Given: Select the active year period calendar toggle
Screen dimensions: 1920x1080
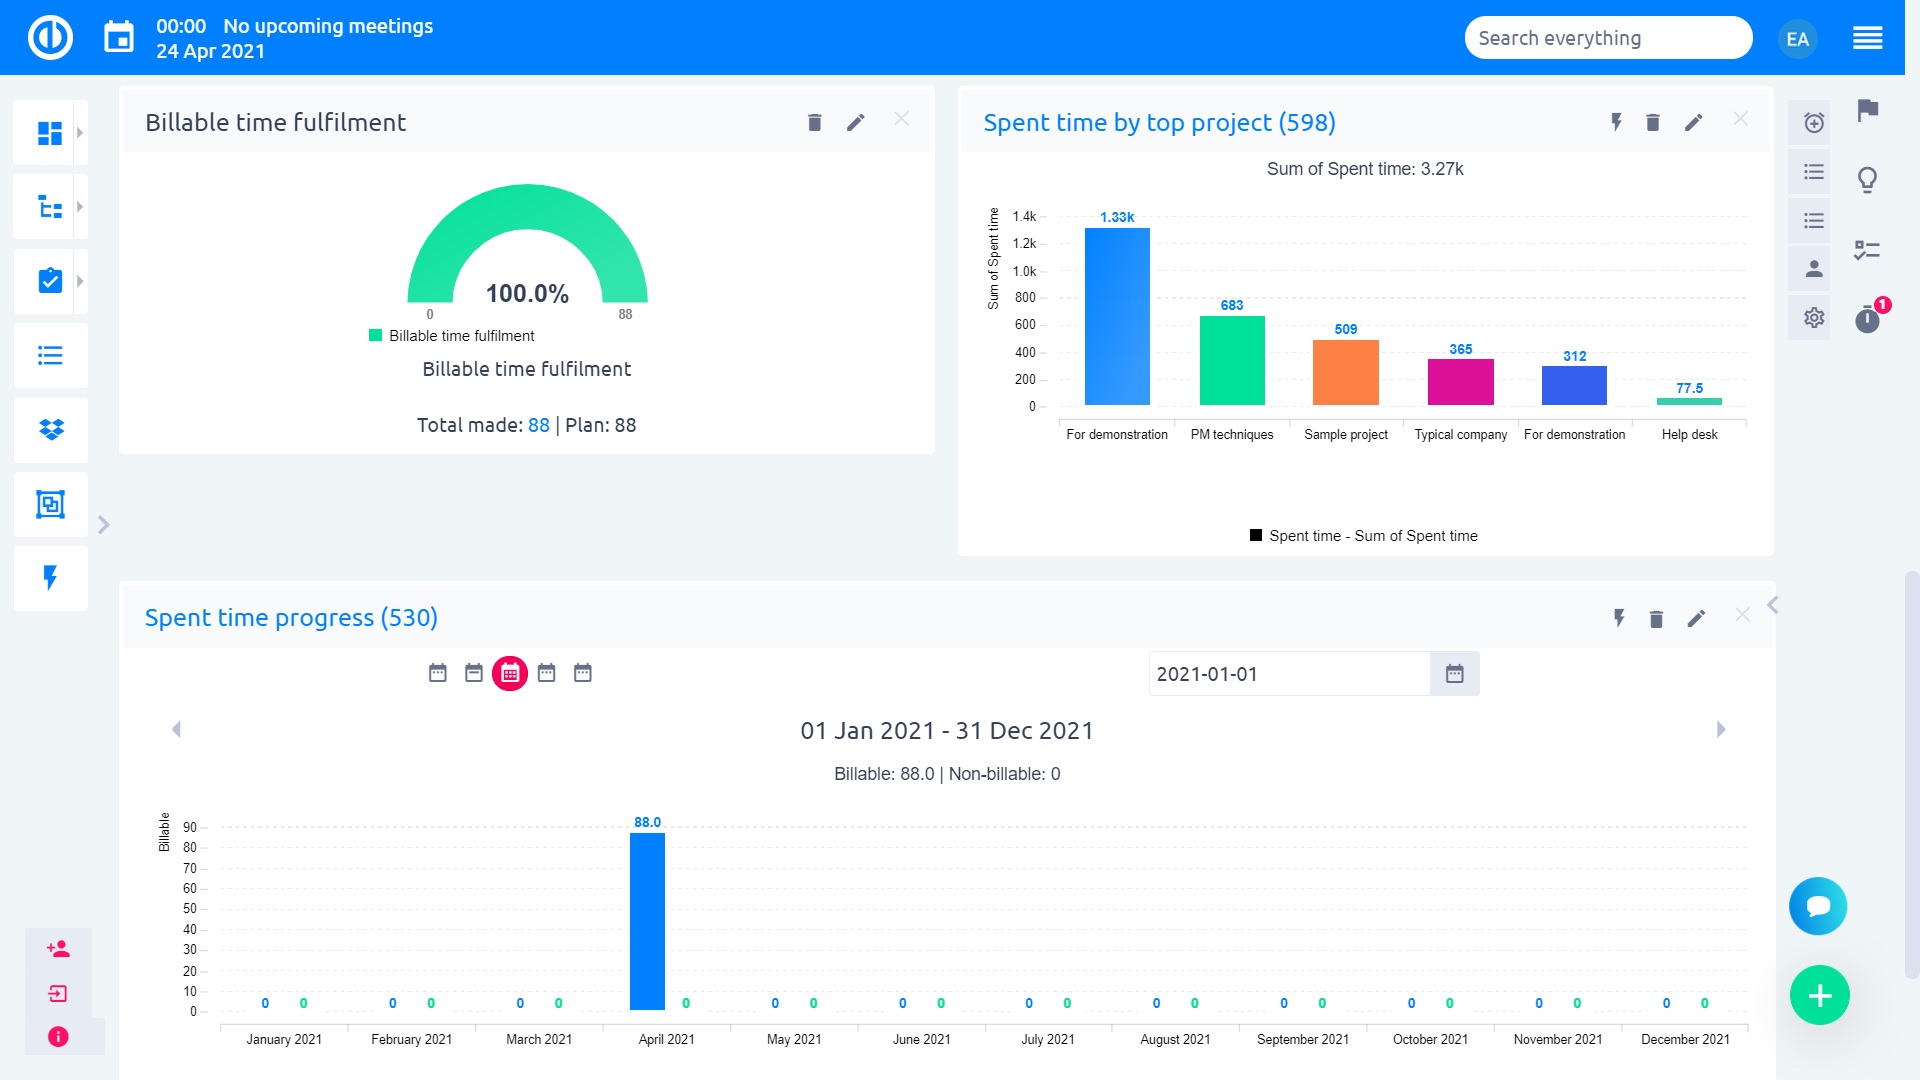Looking at the screenshot, I should pos(510,673).
